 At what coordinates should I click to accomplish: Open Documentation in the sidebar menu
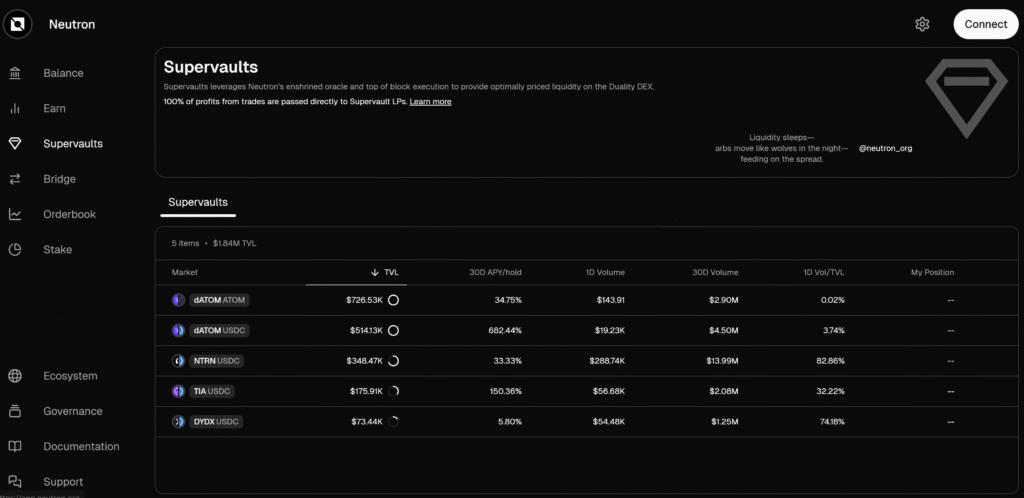(x=81, y=446)
